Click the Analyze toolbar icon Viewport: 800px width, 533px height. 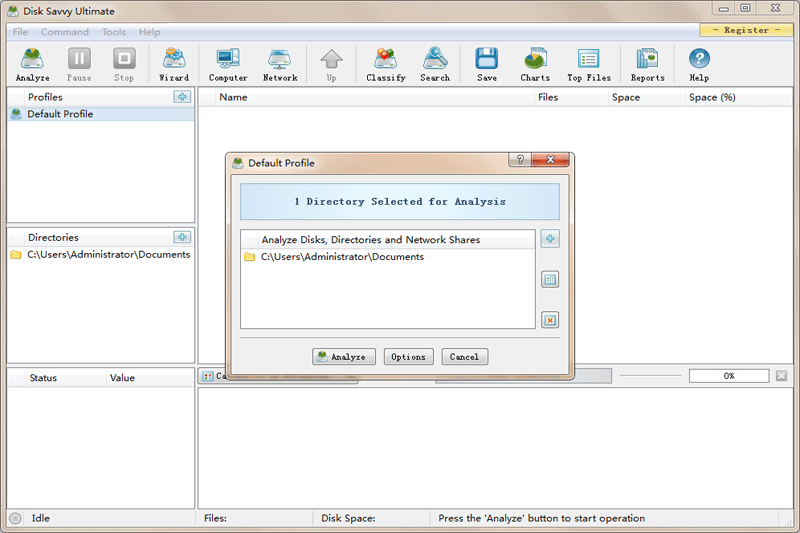pyautogui.click(x=32, y=64)
